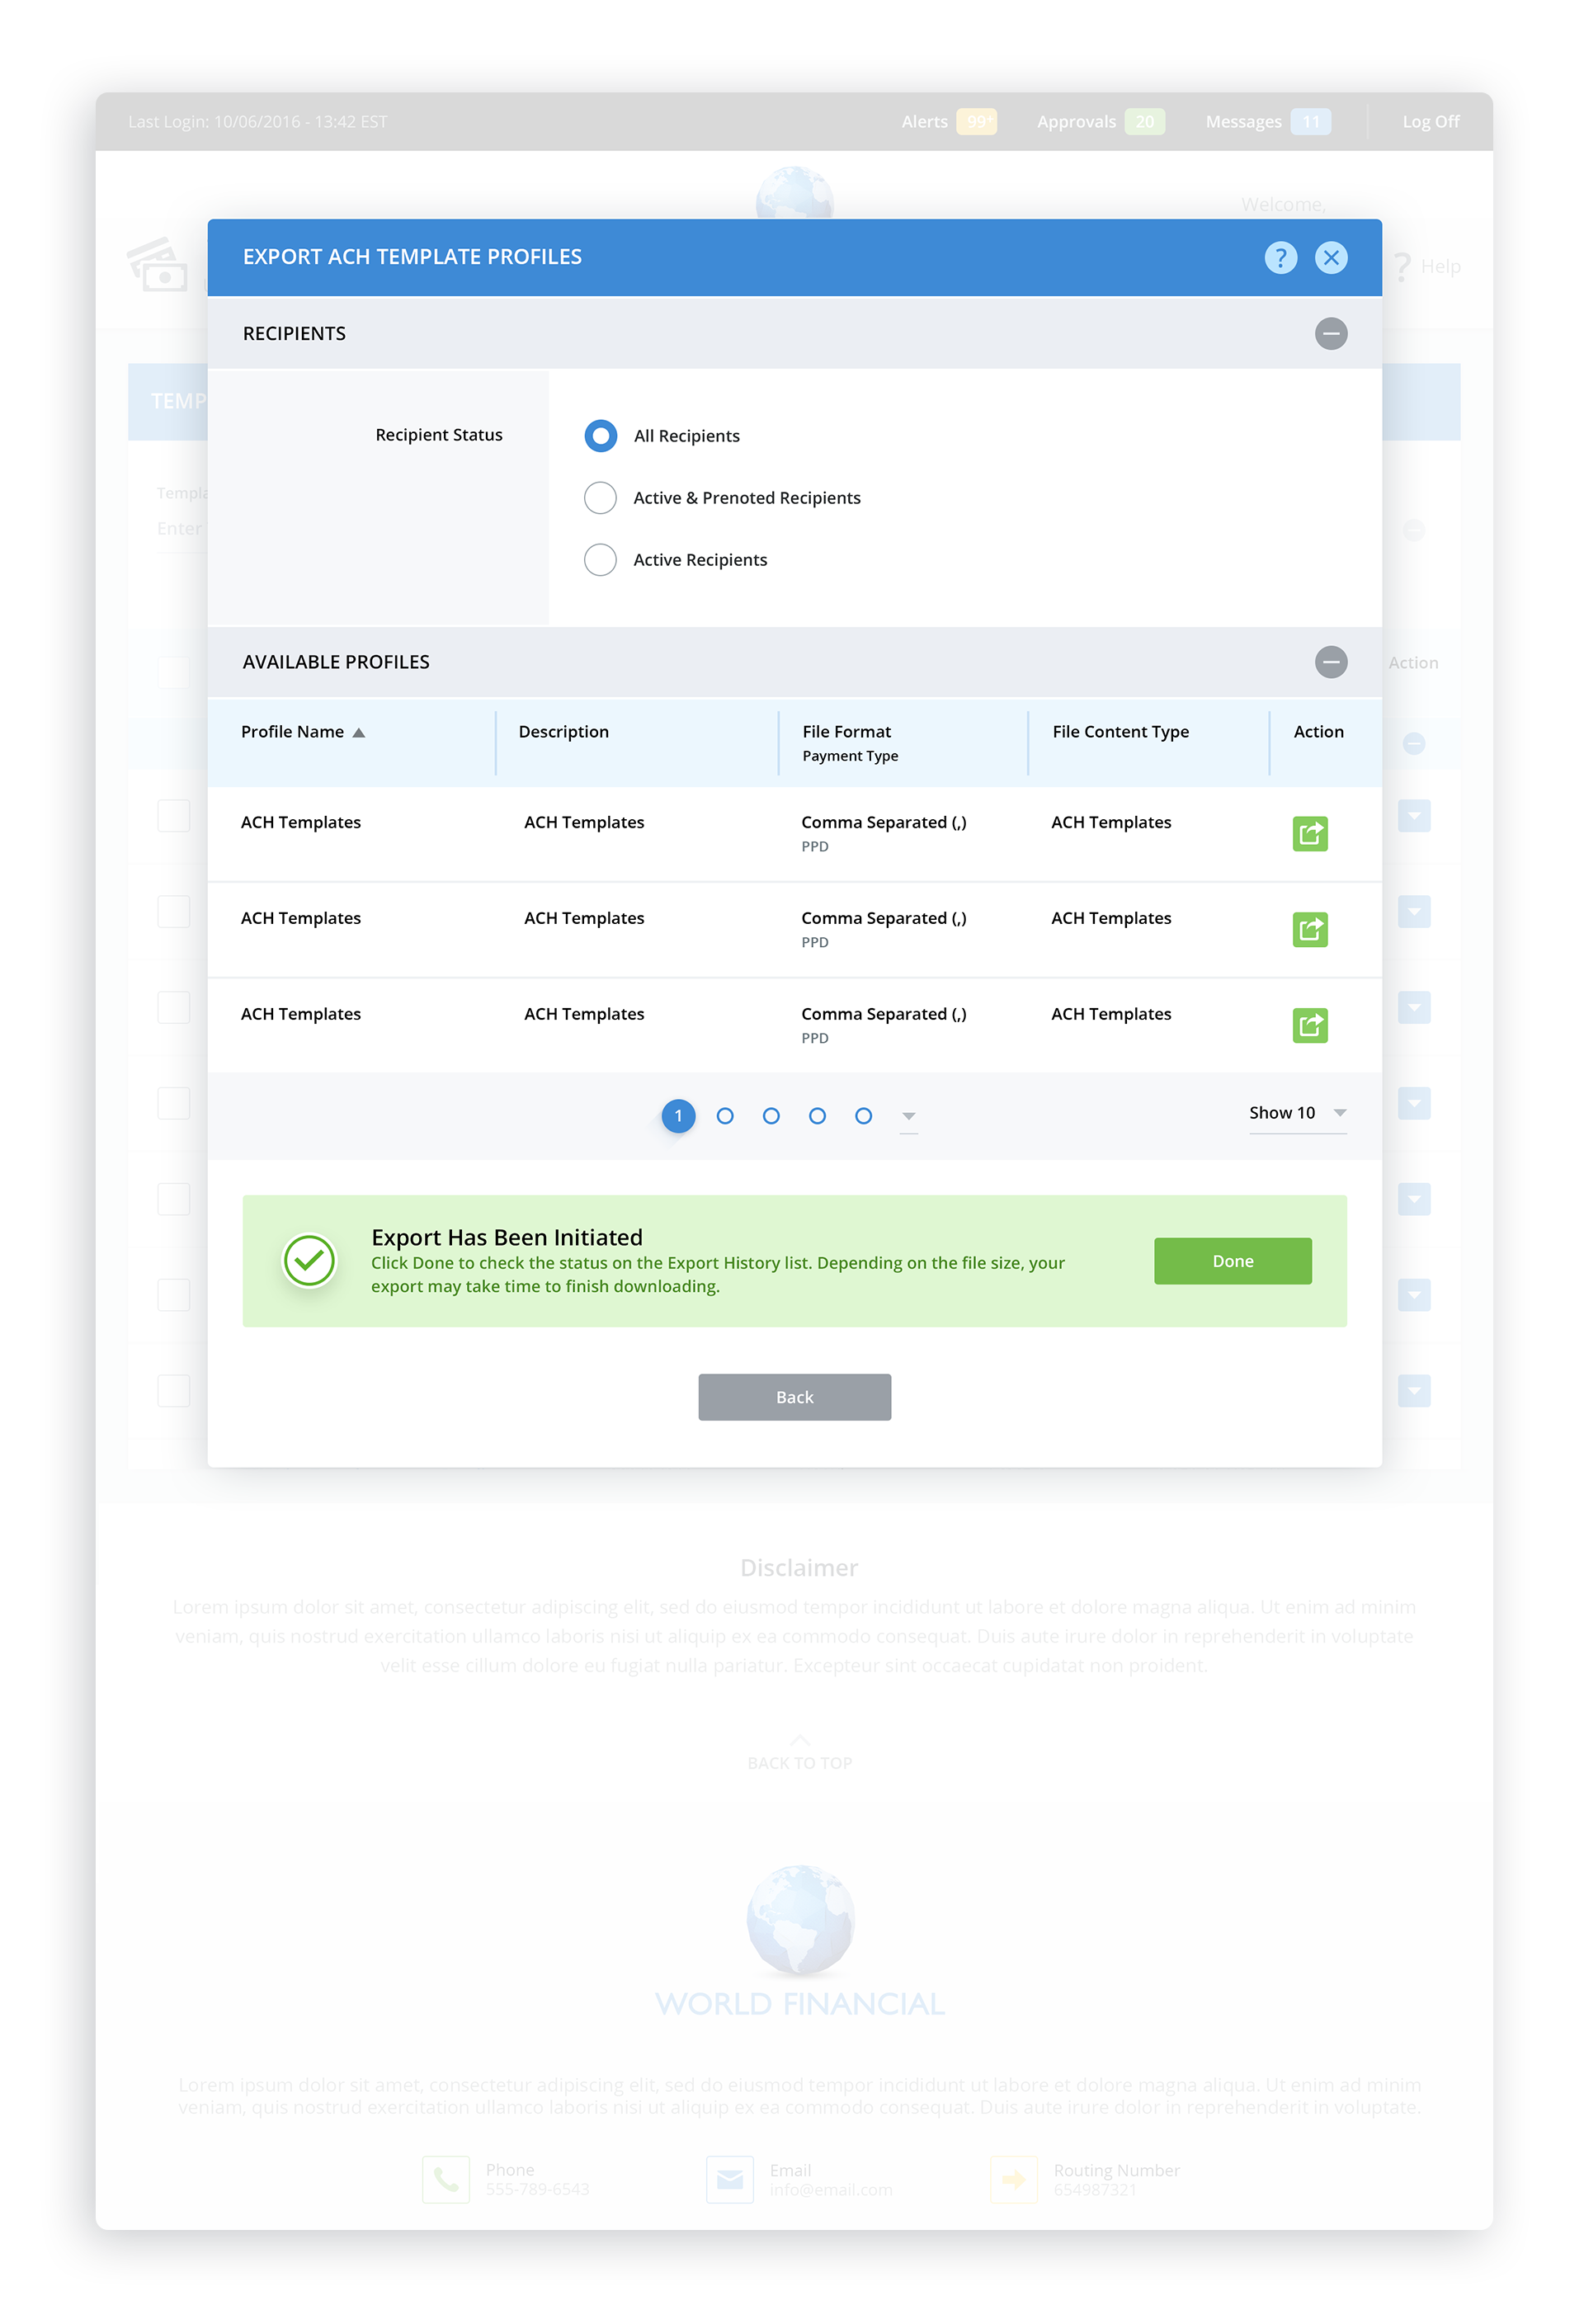The image size is (1584, 2324).
Task: Open help in Export ACH Template Profiles header
Action: [x=1280, y=257]
